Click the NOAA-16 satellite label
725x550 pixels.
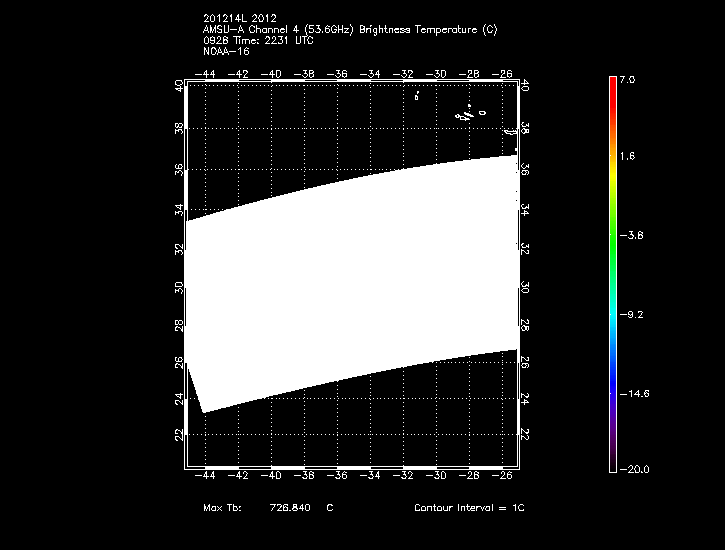(225, 51)
